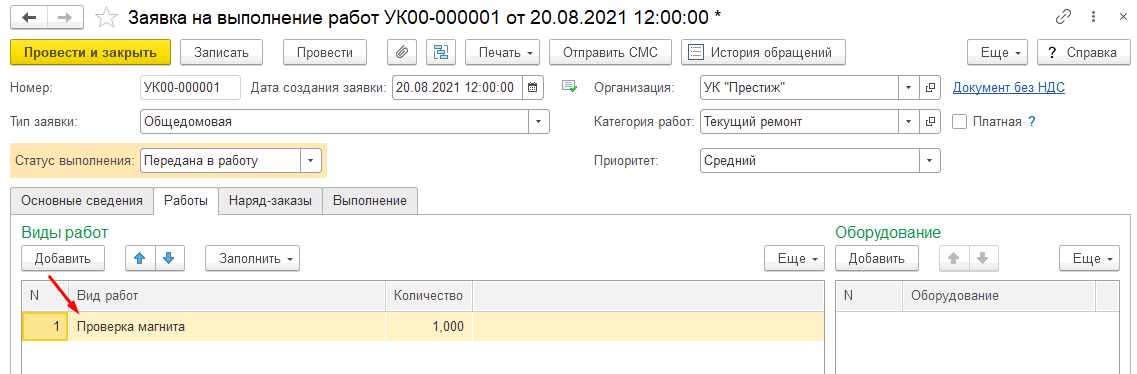1137x374 pixels.
Task: Click the question mark help near Платная
Action: pos(1032,122)
